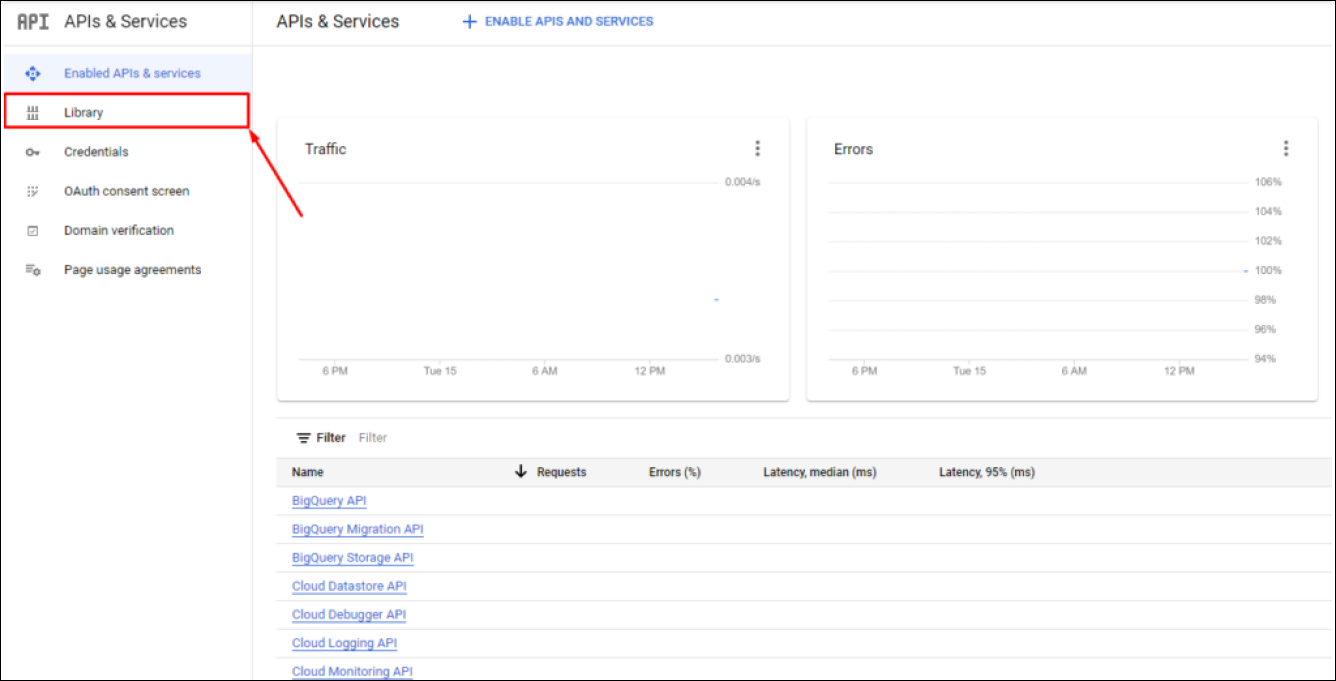The image size is (1336, 681).
Task: Sort by Requests column header
Action: 561,472
